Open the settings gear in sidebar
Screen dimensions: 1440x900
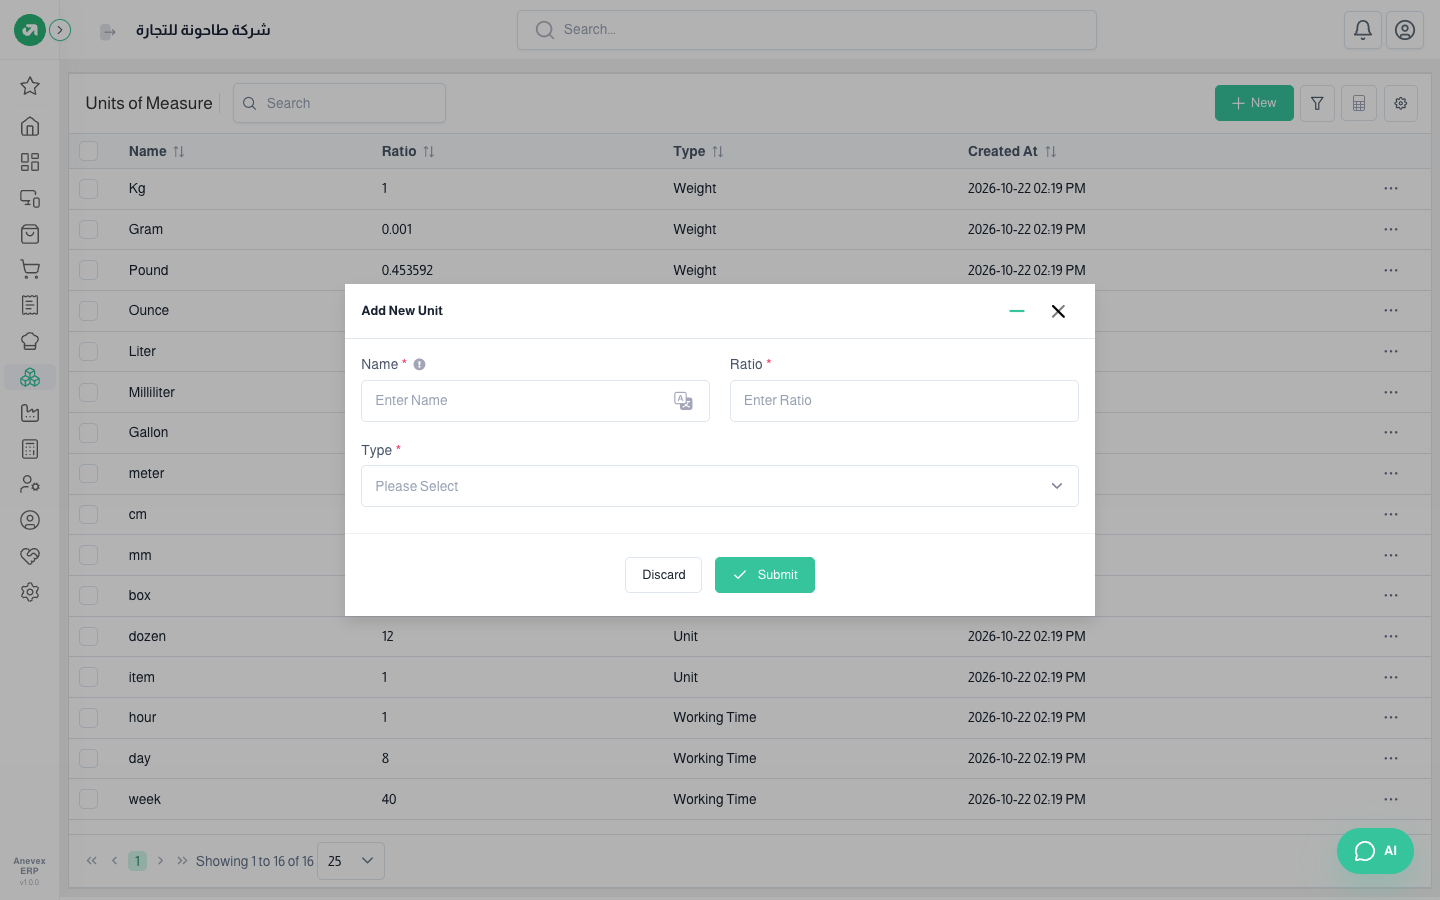30,592
